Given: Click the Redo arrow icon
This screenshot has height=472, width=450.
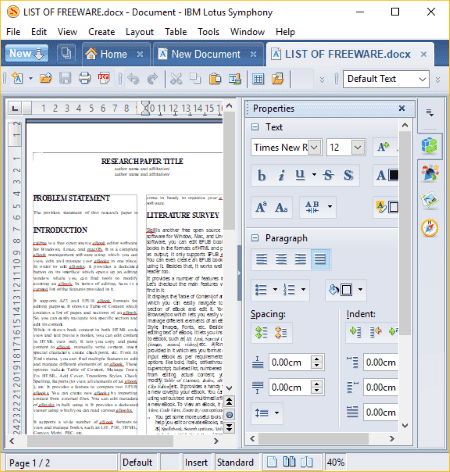Looking at the screenshot, I should click(152, 79).
